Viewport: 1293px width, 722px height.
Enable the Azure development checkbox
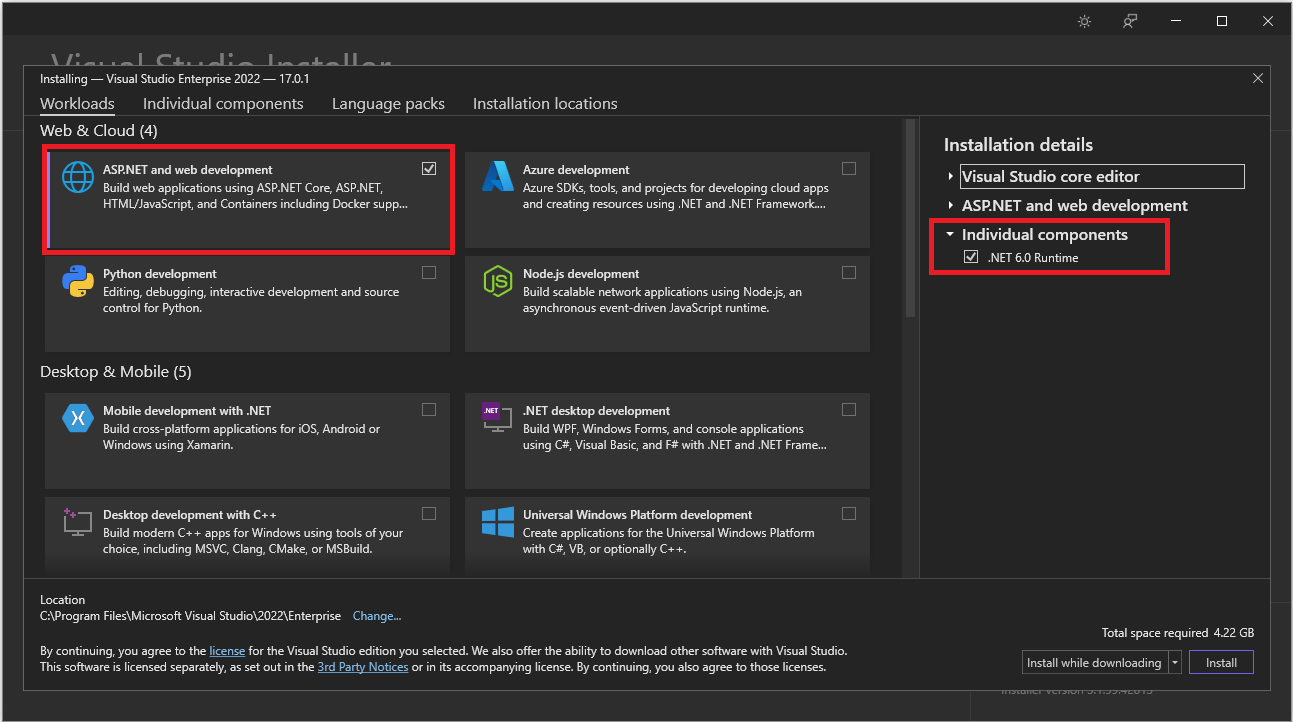tap(849, 169)
